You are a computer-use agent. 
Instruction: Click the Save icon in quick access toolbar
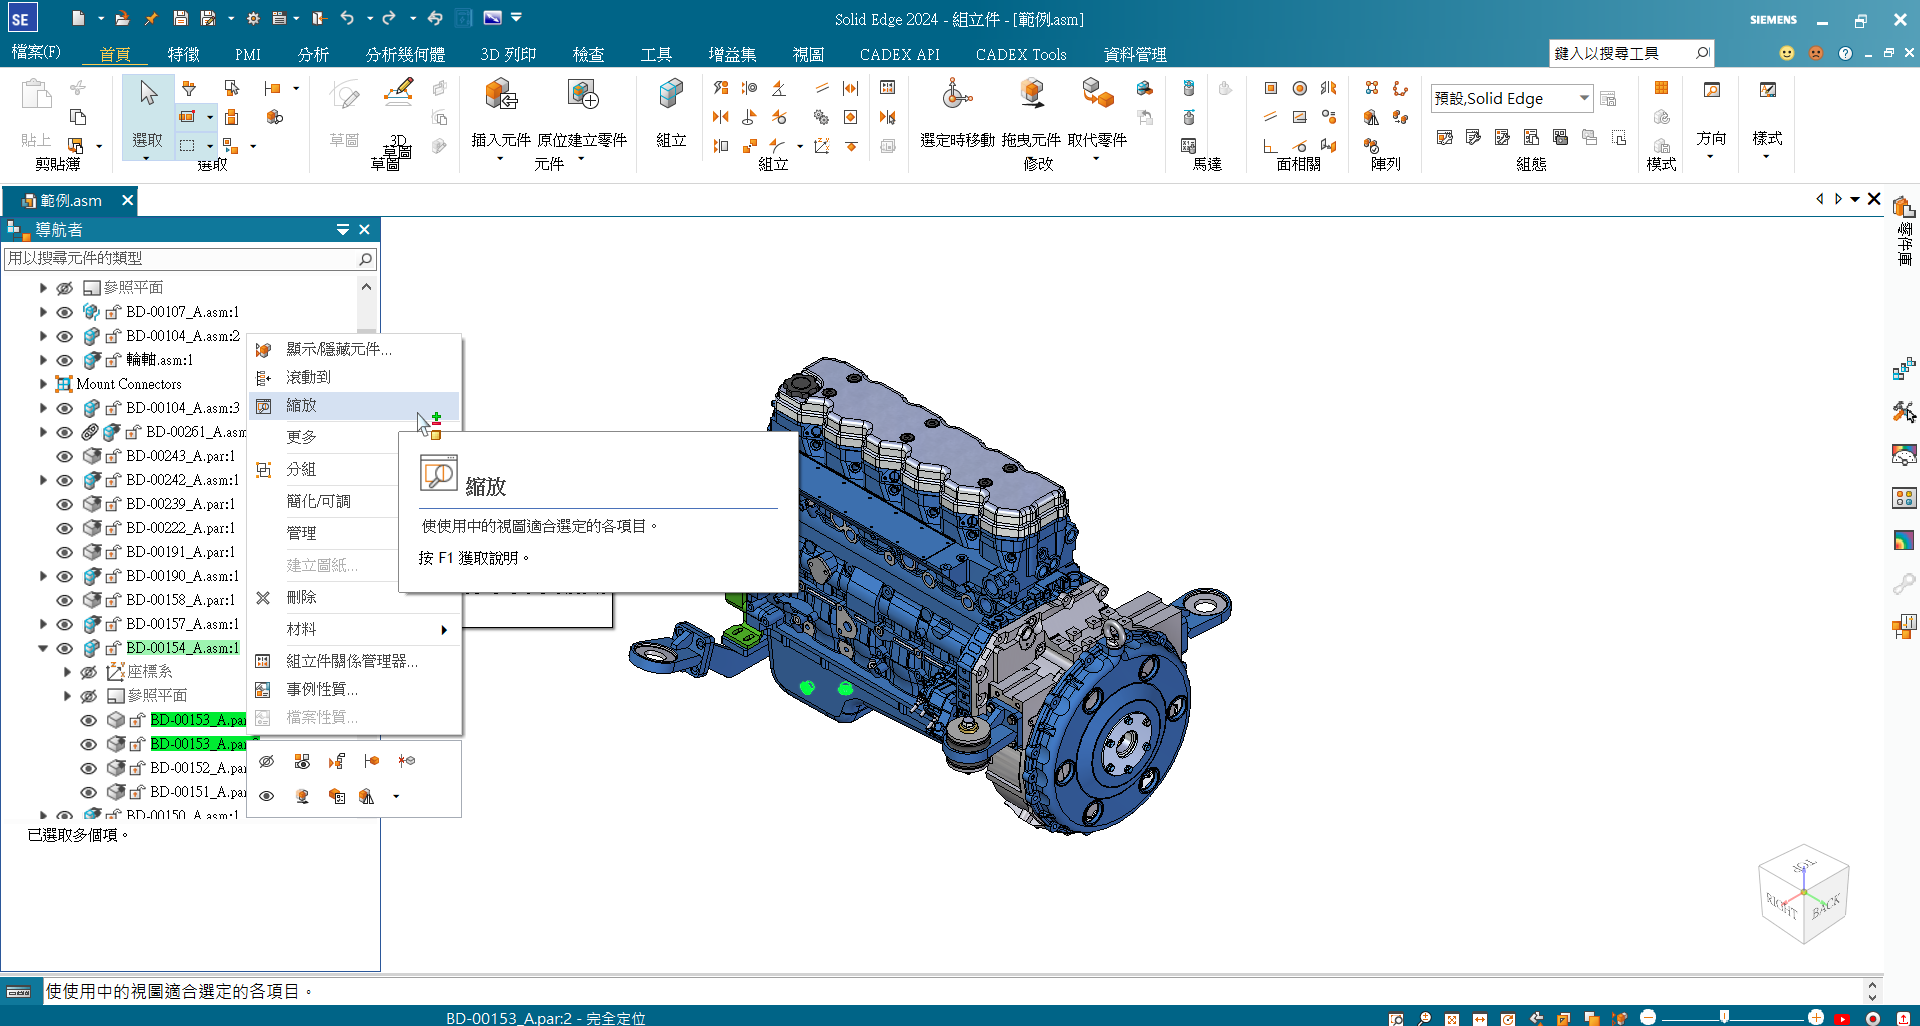tap(180, 18)
